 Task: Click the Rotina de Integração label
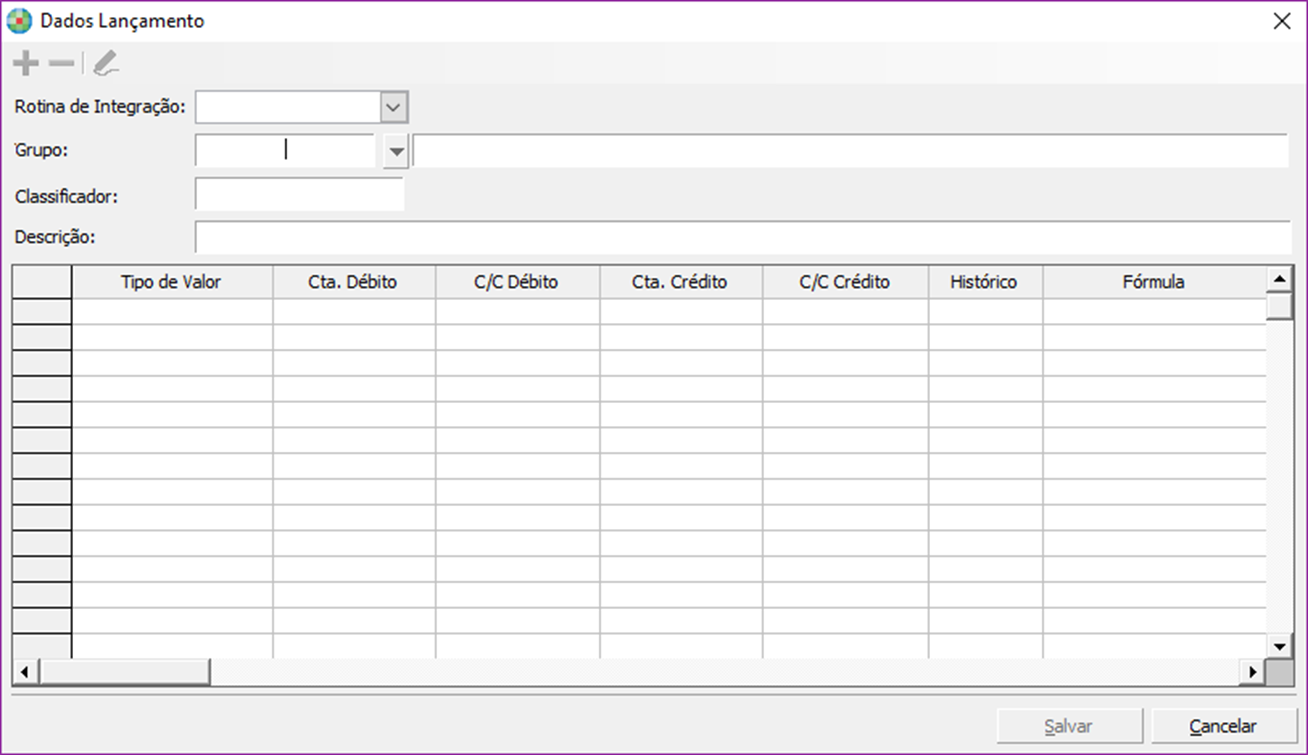tap(100, 106)
